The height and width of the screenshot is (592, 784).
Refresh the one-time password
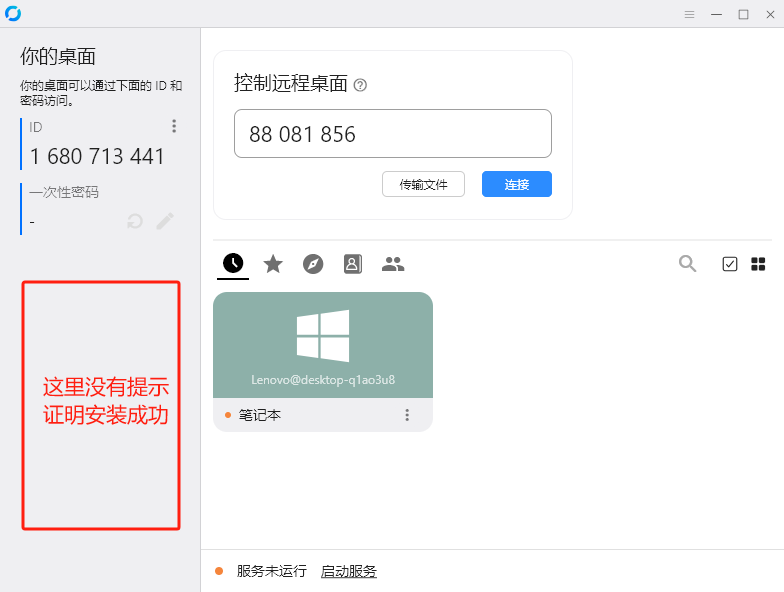pyautogui.click(x=135, y=221)
